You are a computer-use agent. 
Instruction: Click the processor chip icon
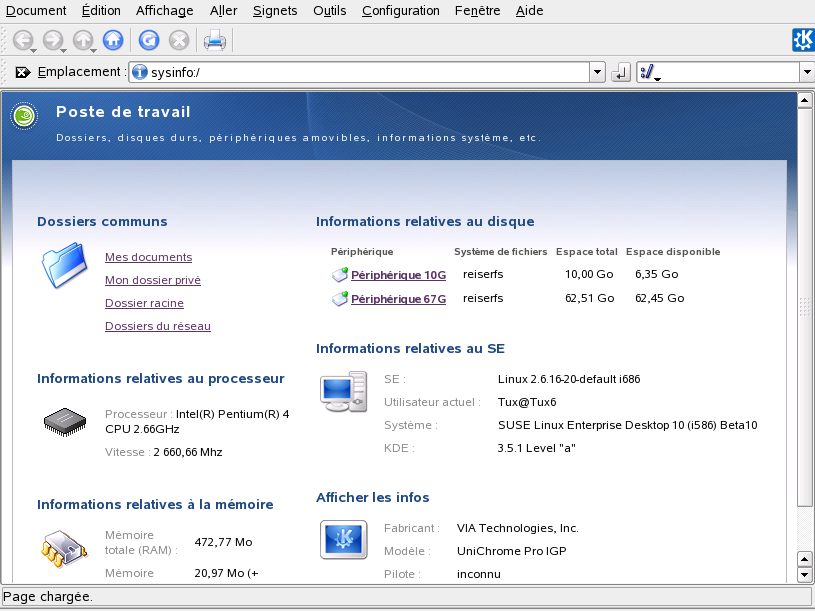tap(65, 422)
